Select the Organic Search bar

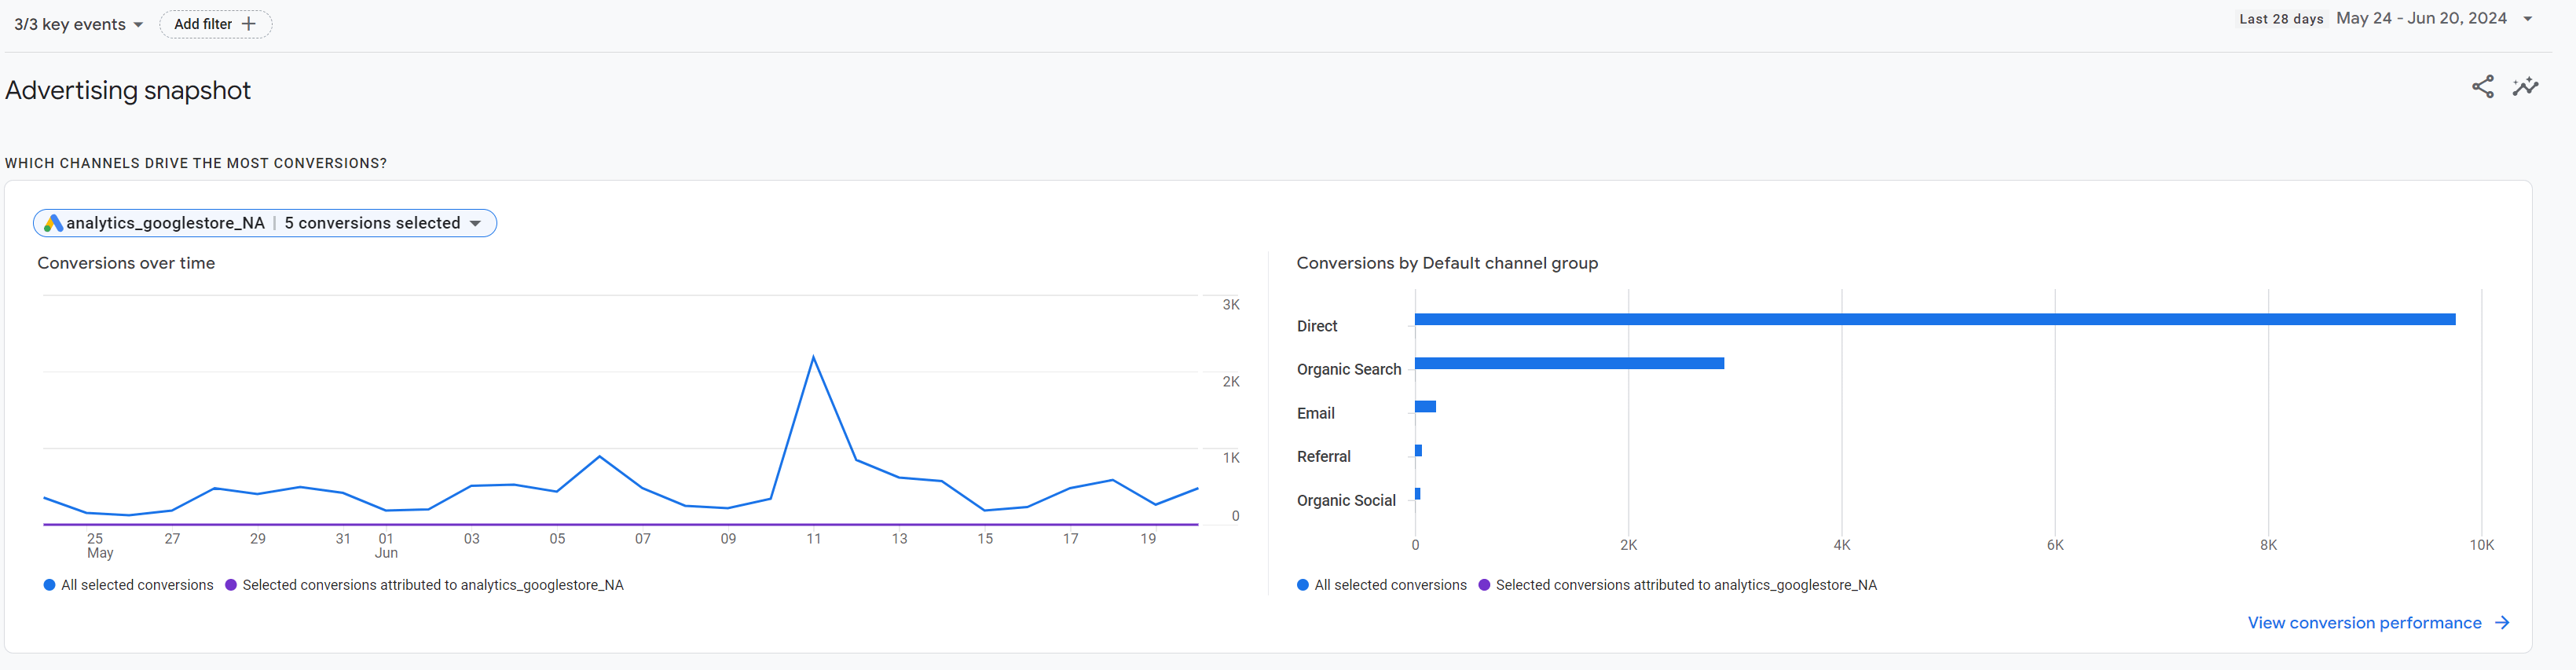coord(1569,364)
